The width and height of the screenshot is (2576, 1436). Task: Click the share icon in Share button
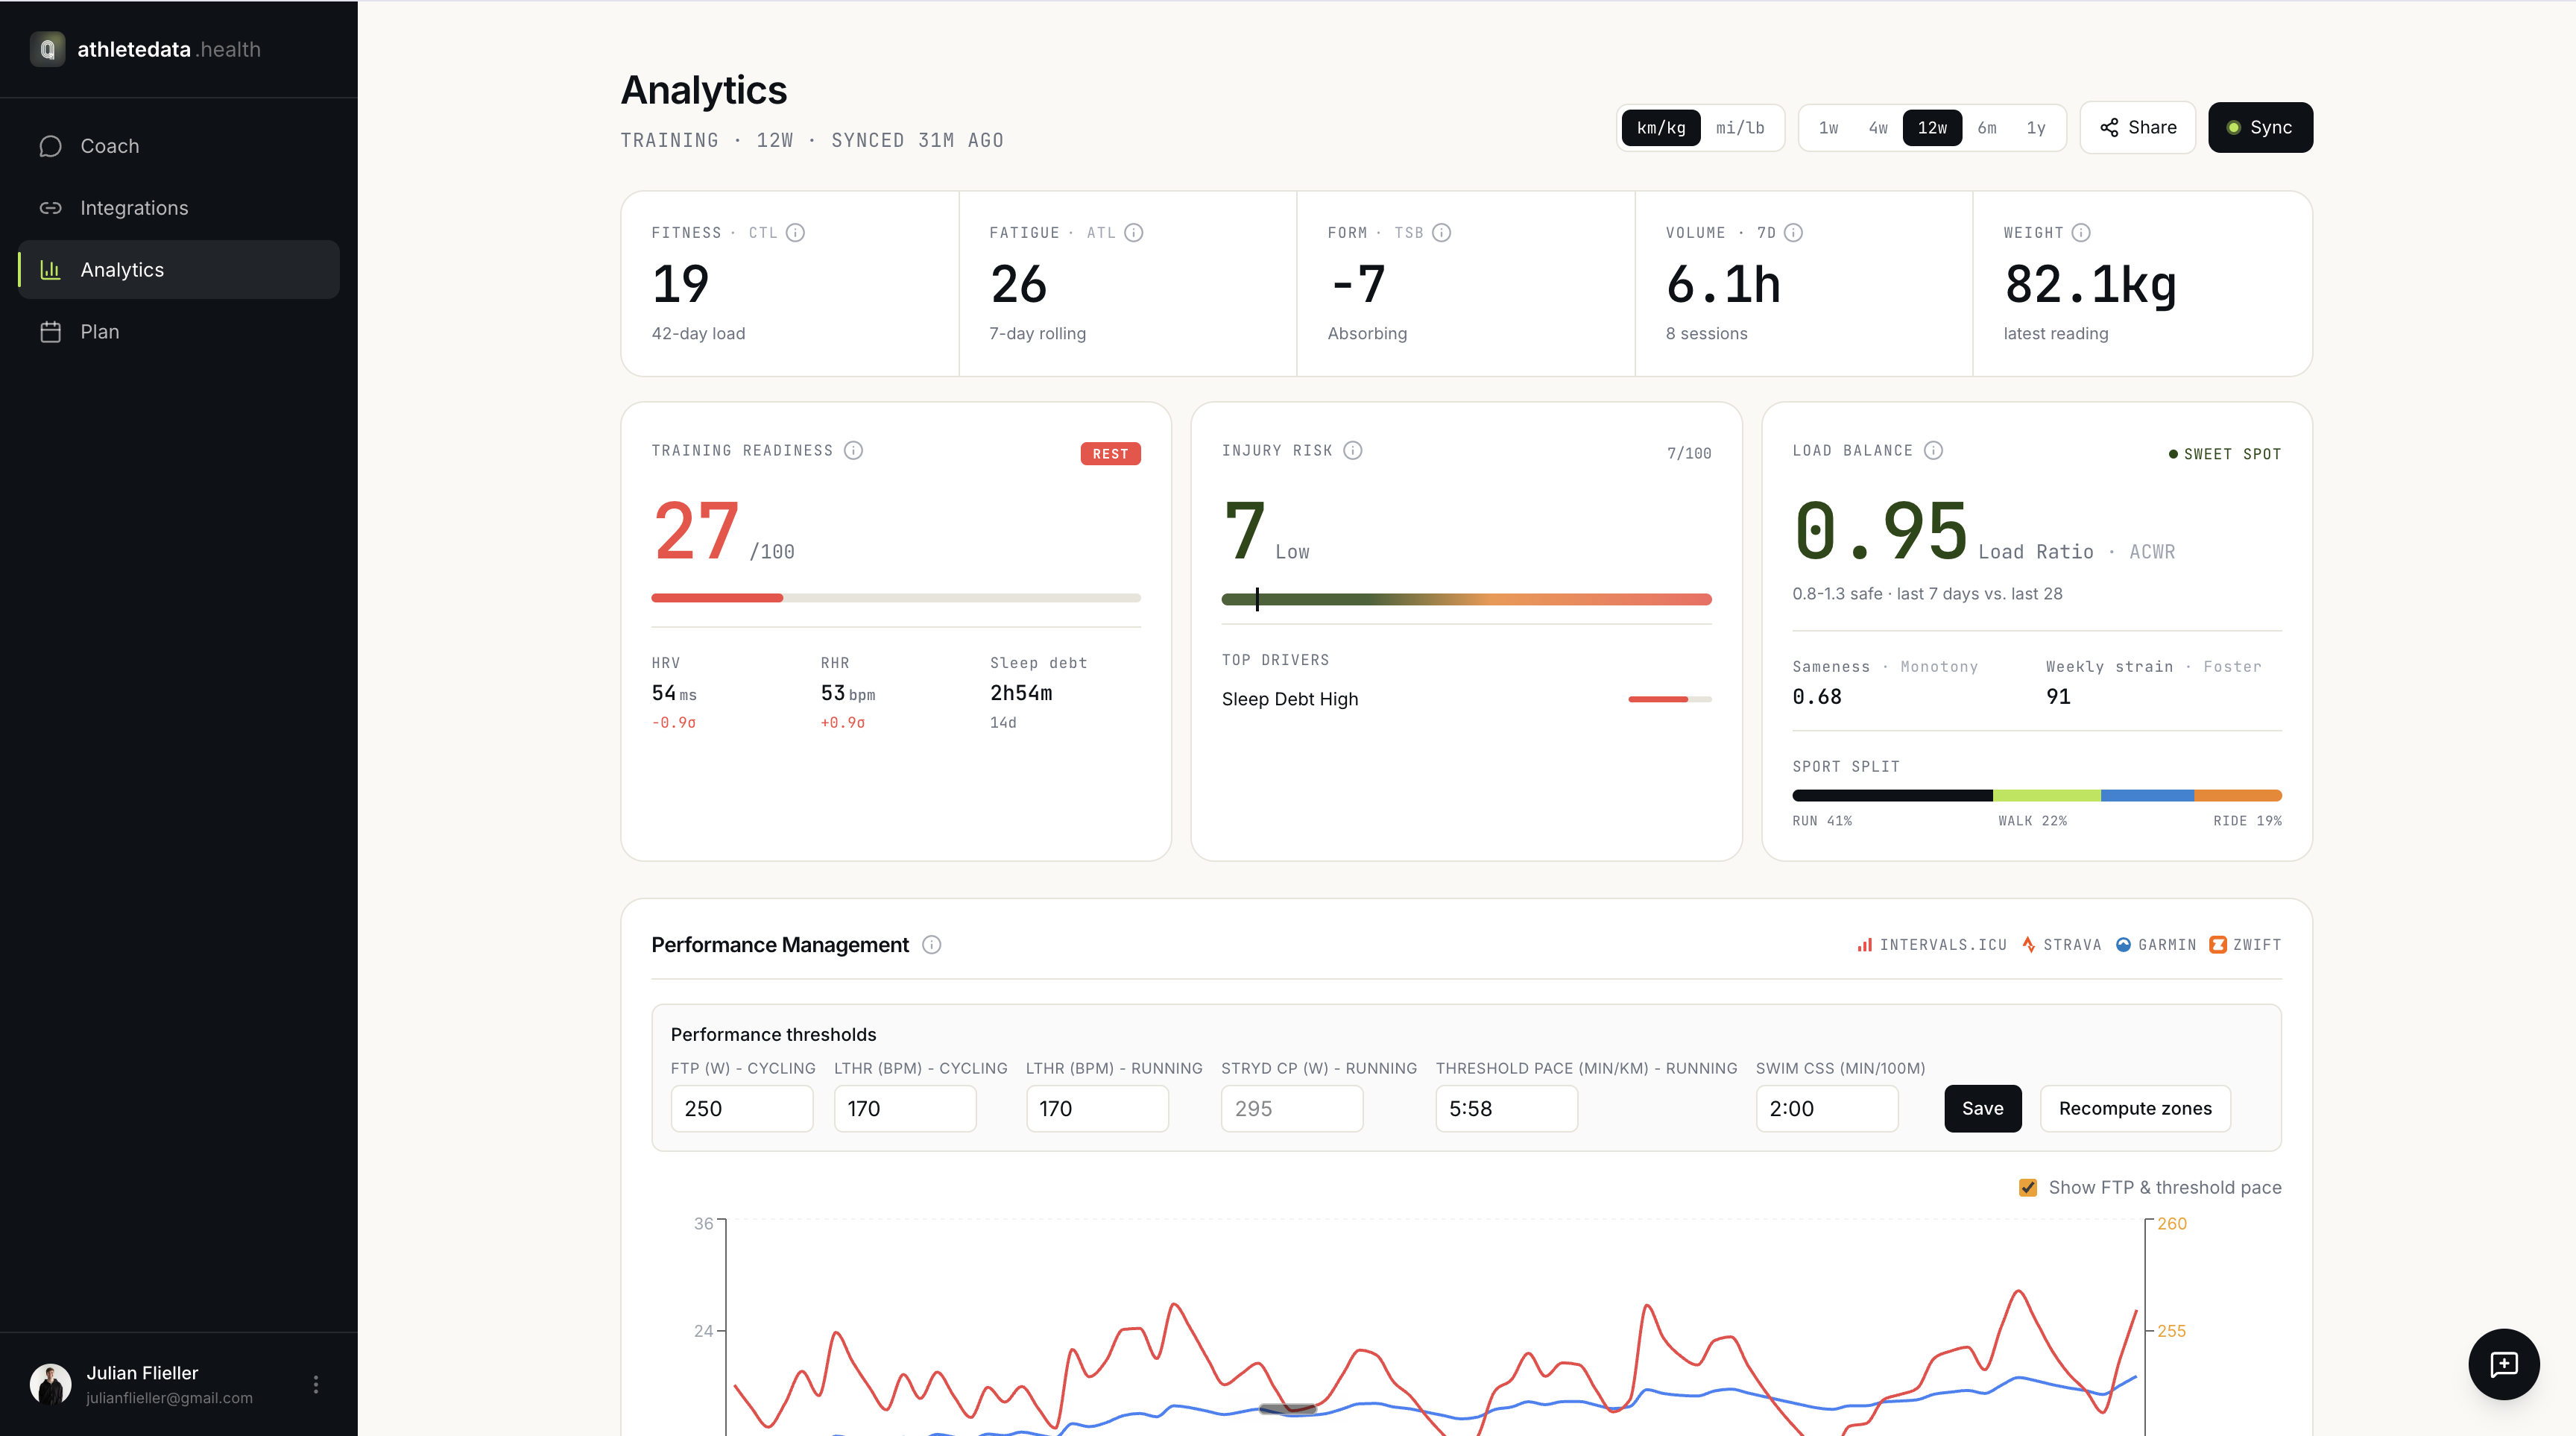pyautogui.click(x=2109, y=127)
